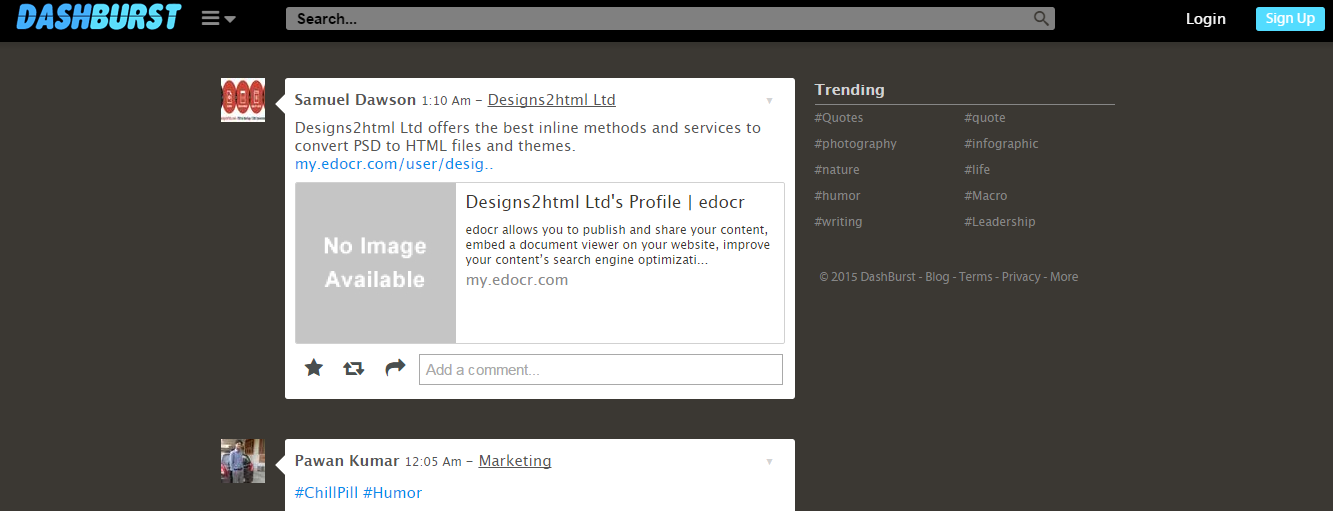Image resolution: width=1333 pixels, height=511 pixels.
Task: Click the #Humor hashtag in Pawan's post
Action: point(392,493)
